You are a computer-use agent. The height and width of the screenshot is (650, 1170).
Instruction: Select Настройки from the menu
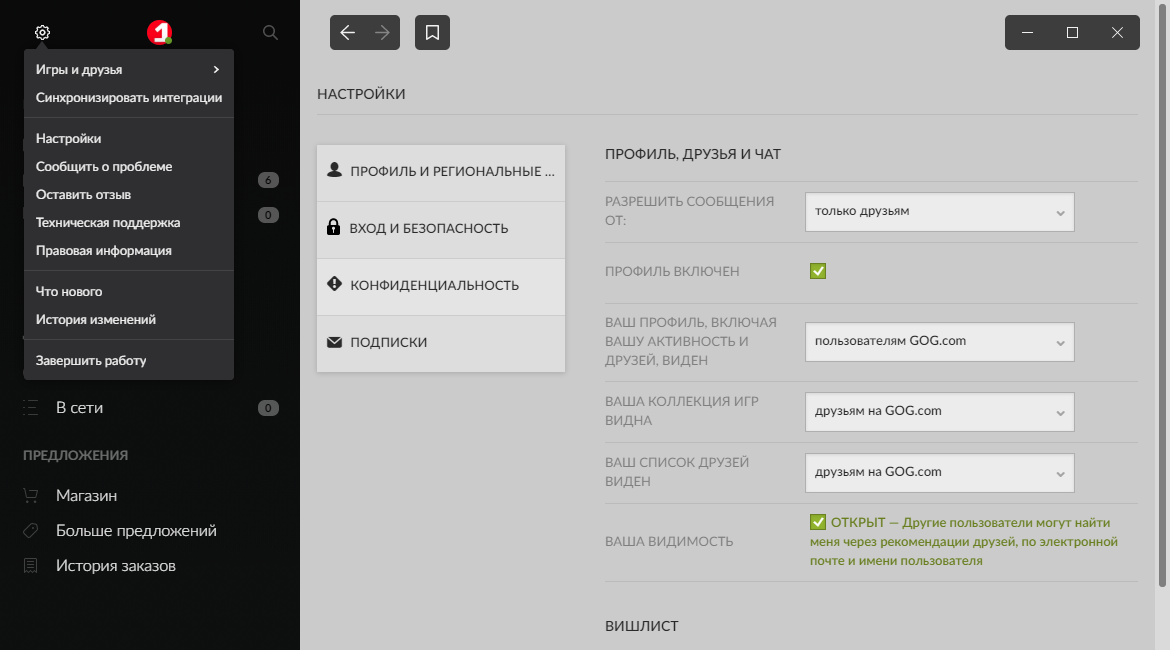[69, 139]
